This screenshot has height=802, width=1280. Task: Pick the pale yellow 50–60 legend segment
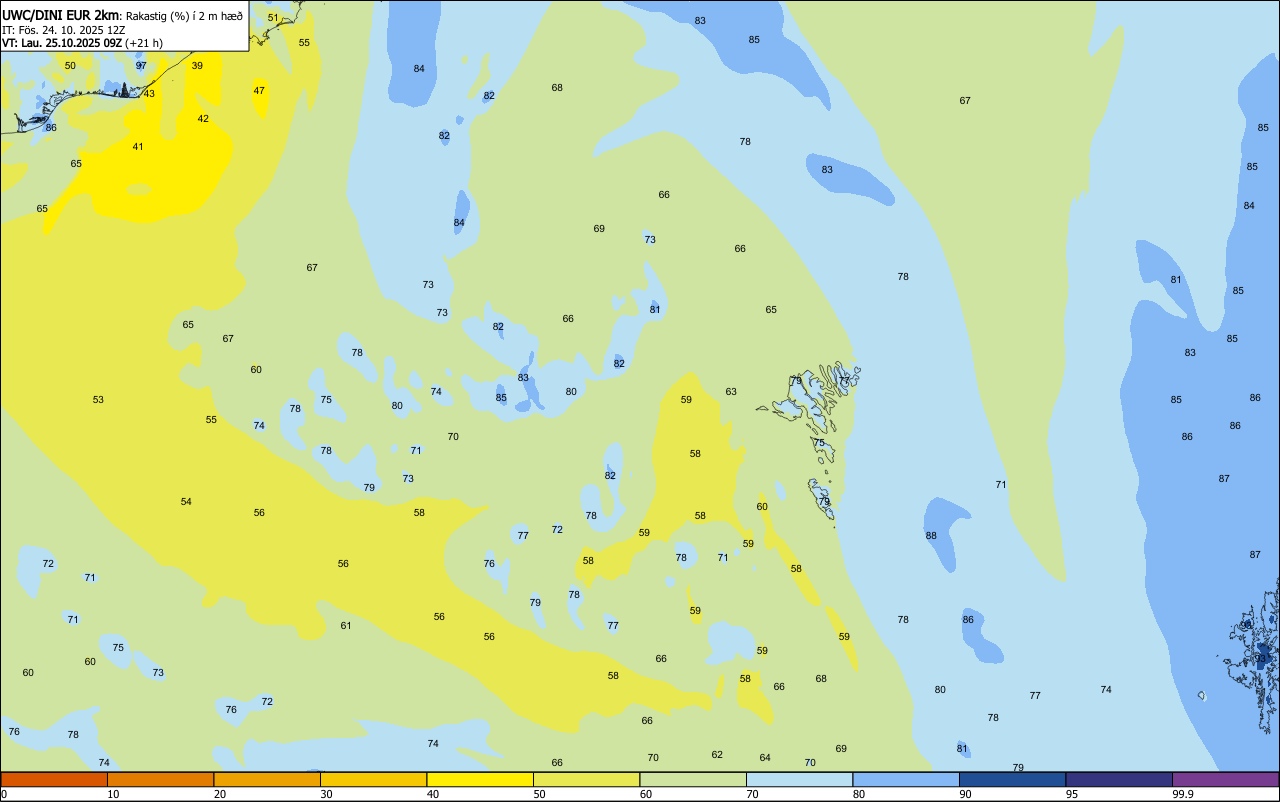pos(586,779)
